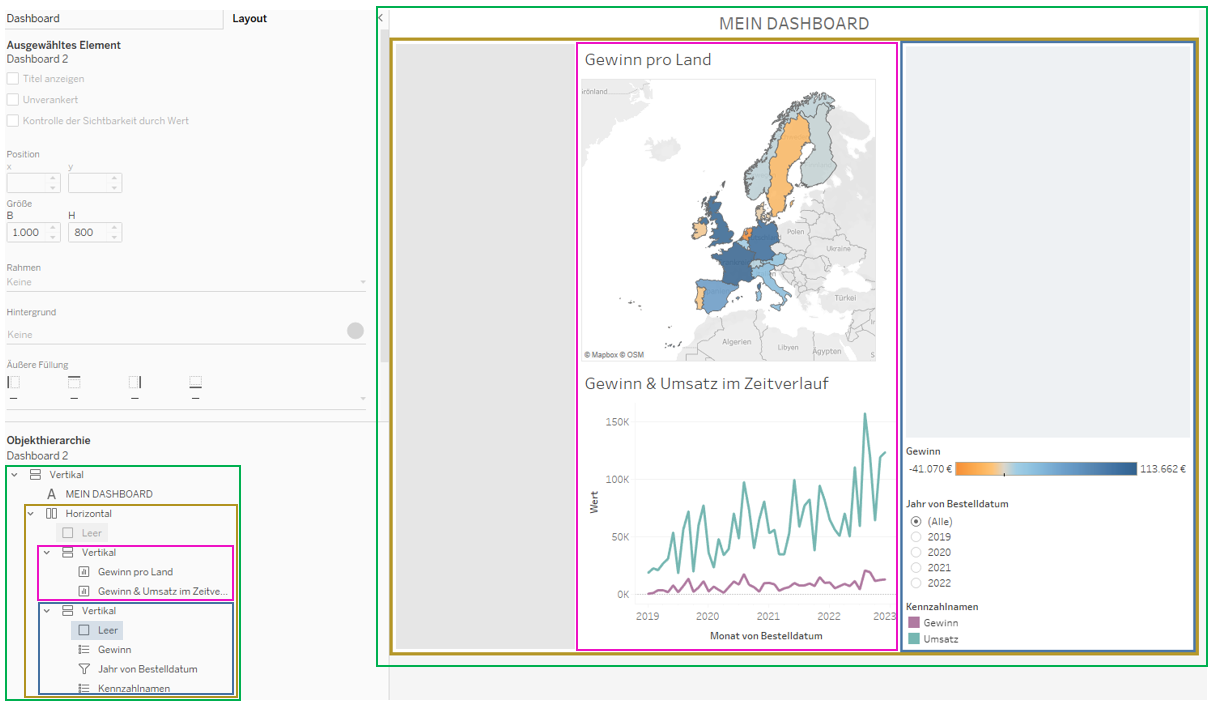Click the worksheet icon for Gewinn pro Land

(84, 572)
